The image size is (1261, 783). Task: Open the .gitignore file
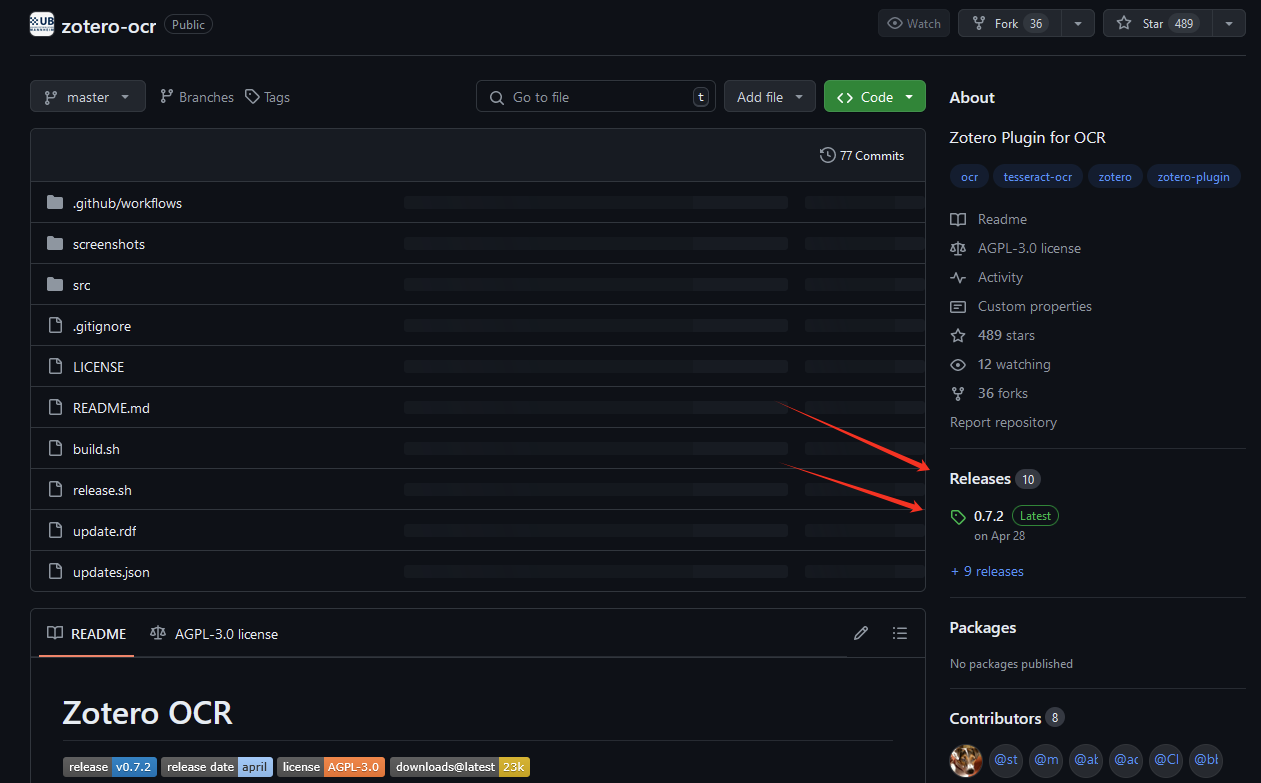[x=102, y=326]
